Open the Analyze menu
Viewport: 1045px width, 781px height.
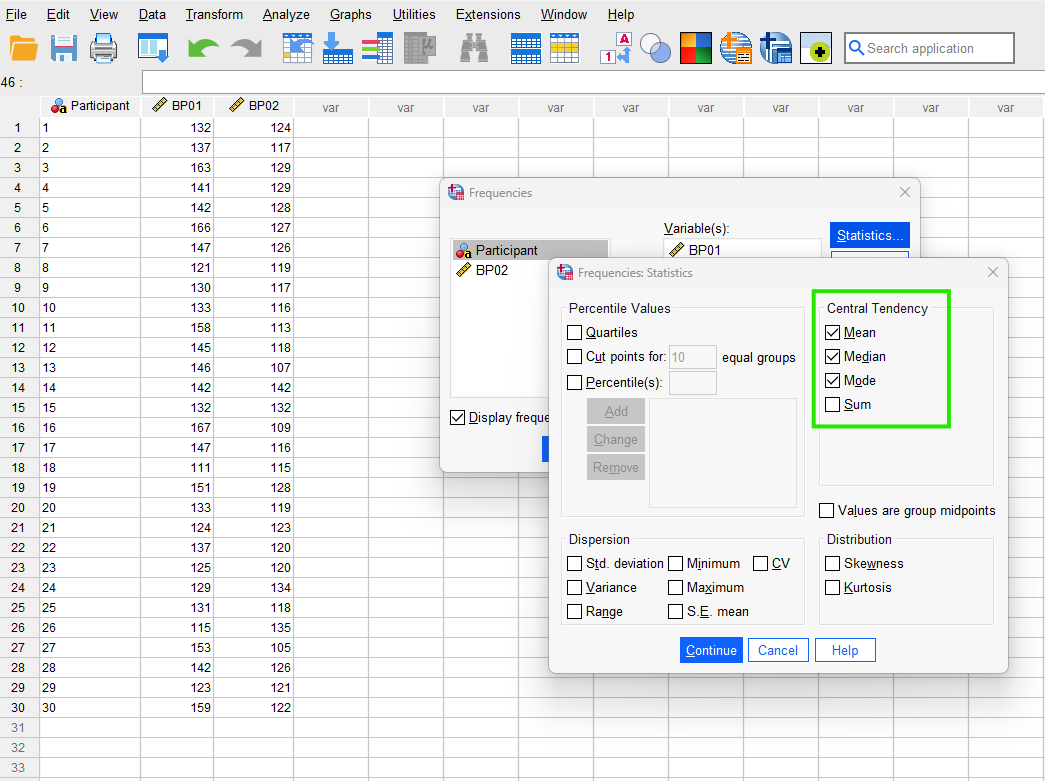[286, 14]
